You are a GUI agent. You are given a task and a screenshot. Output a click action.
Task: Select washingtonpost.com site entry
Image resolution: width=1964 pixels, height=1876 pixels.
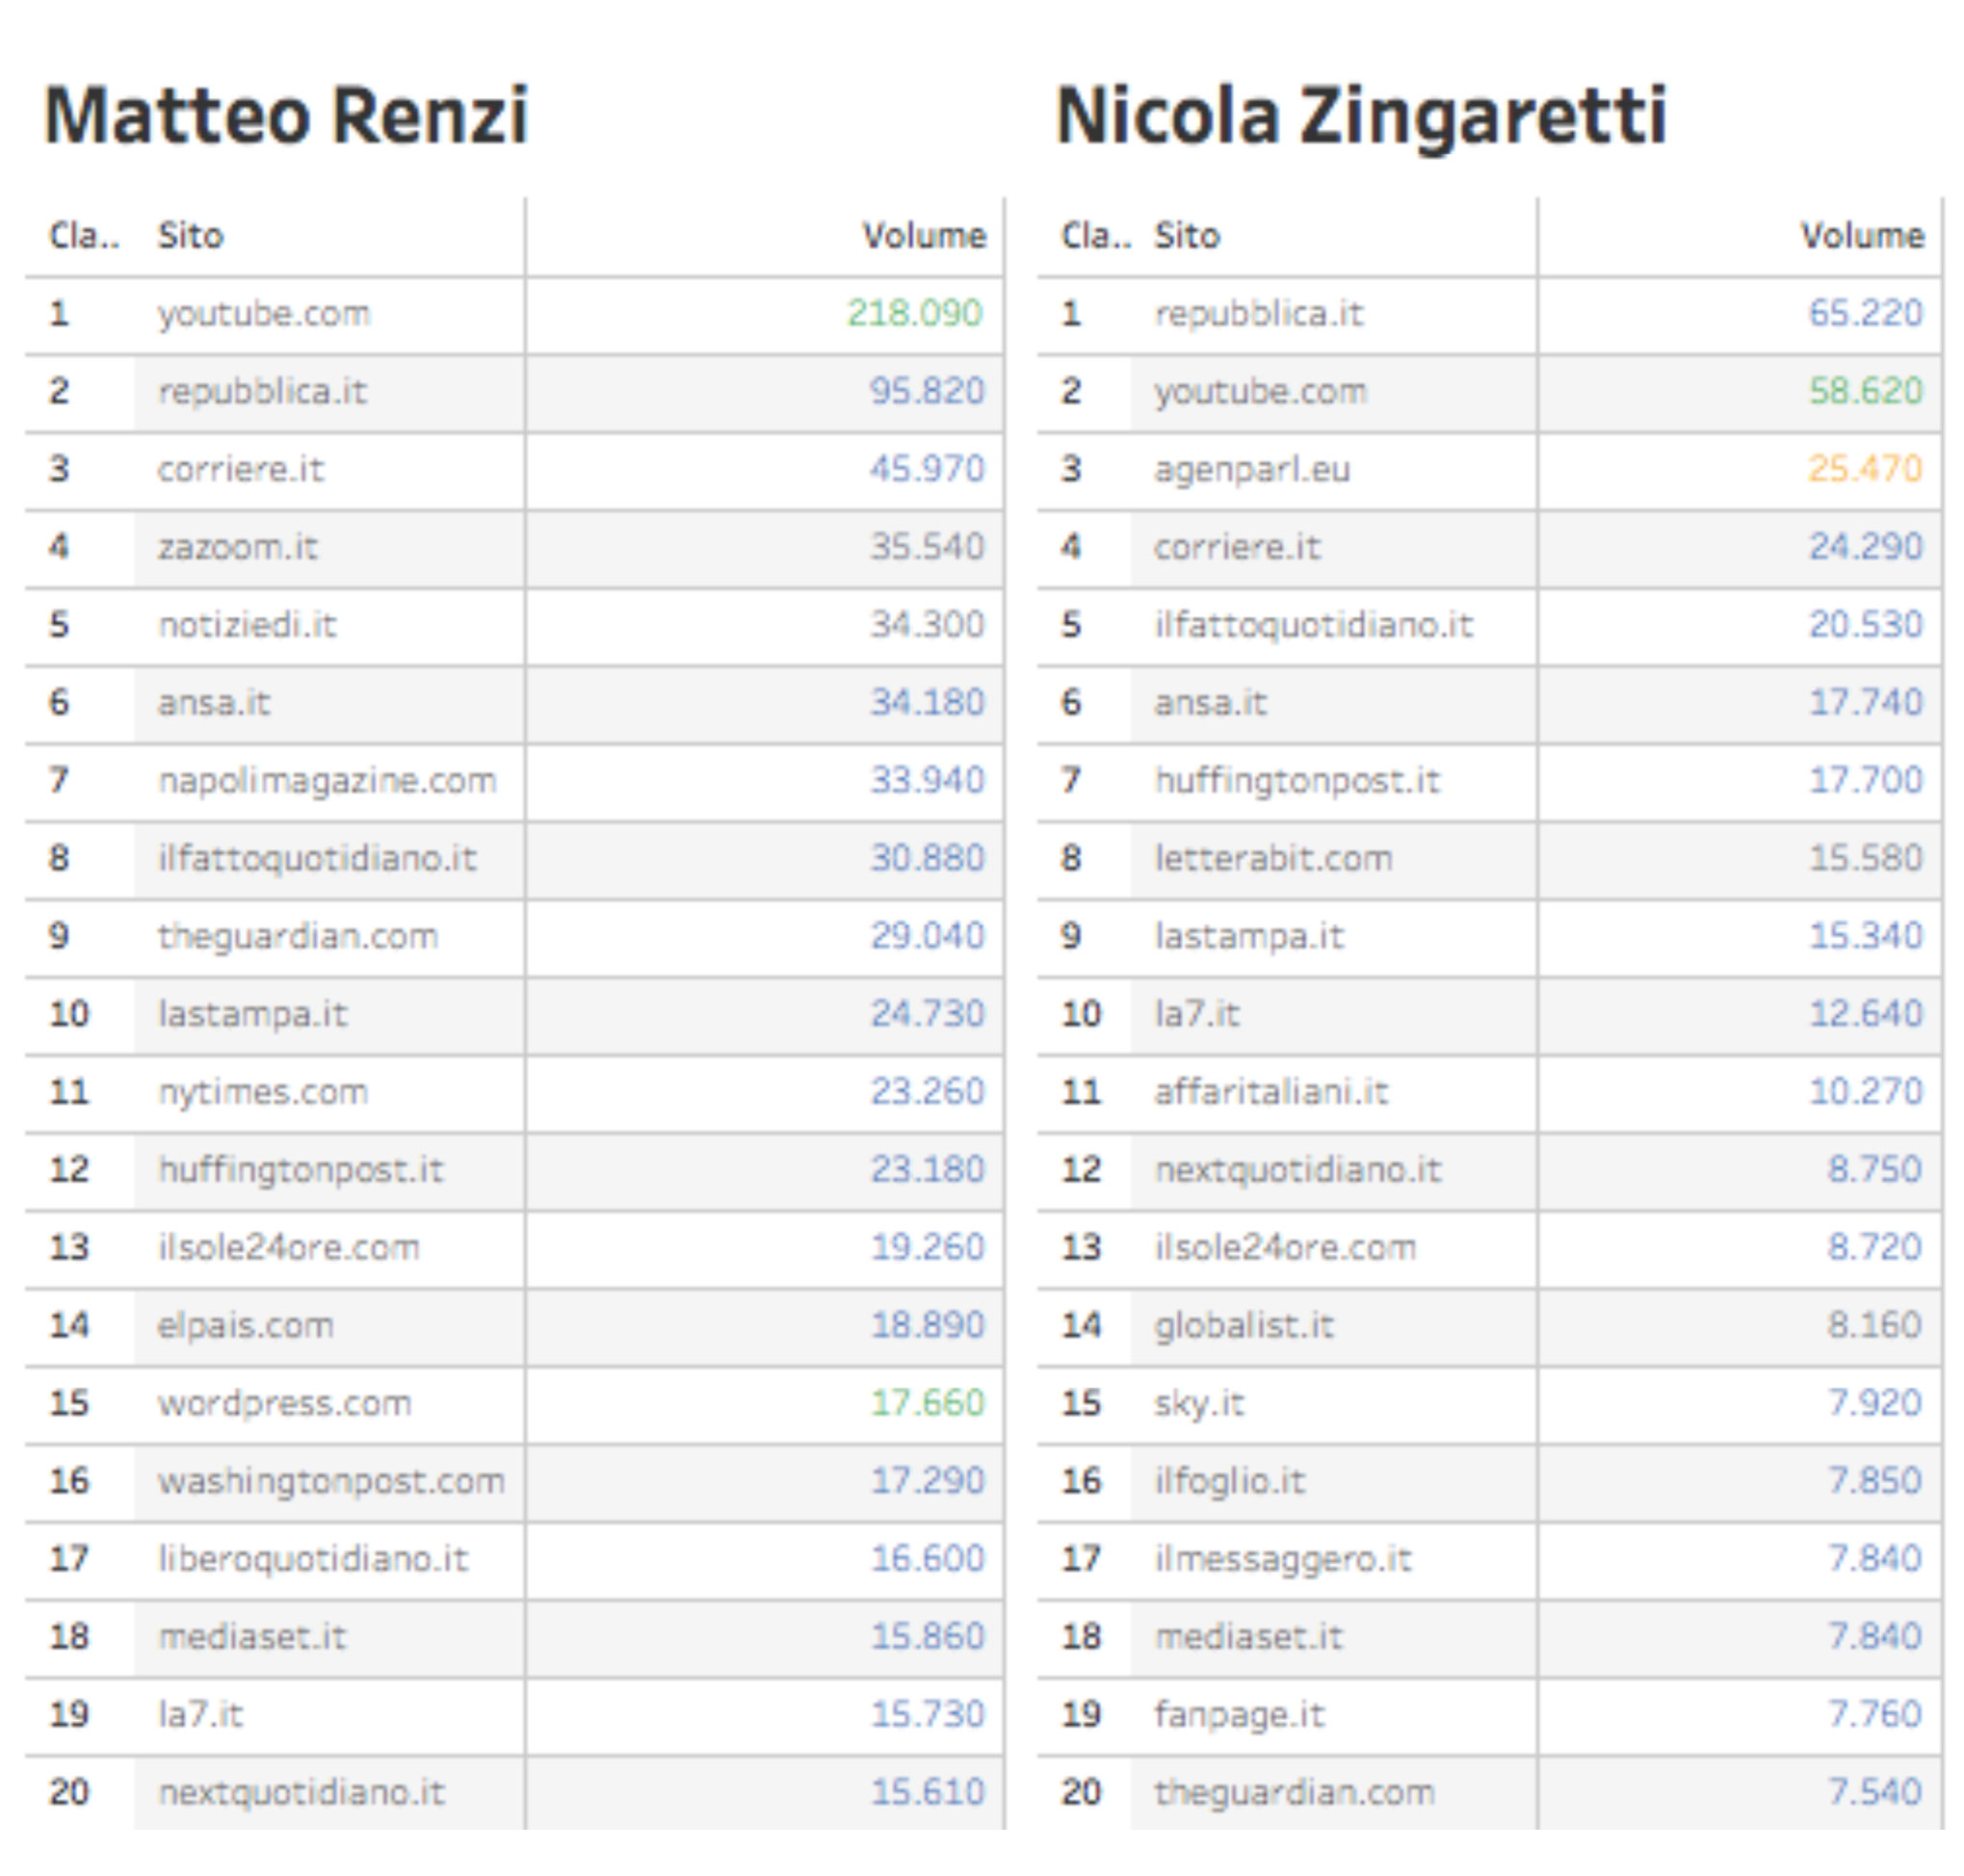tap(331, 1481)
